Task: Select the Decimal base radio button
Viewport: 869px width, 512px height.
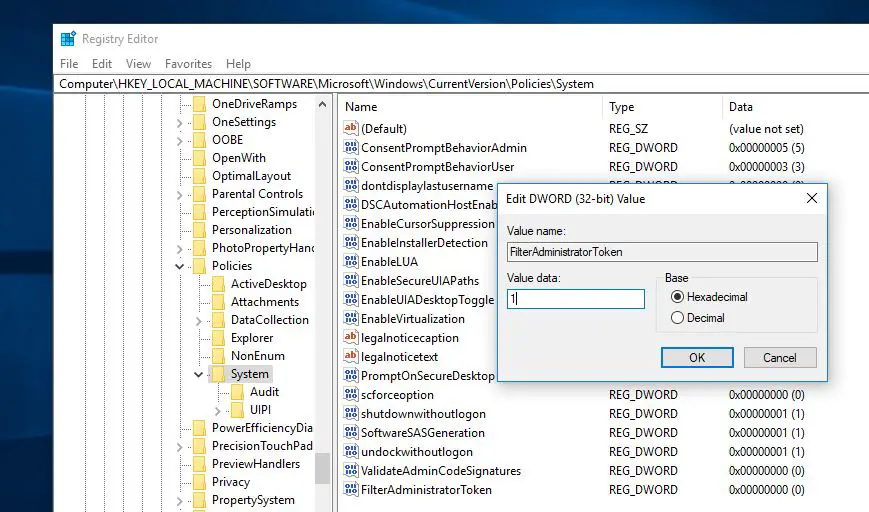Action: point(677,318)
